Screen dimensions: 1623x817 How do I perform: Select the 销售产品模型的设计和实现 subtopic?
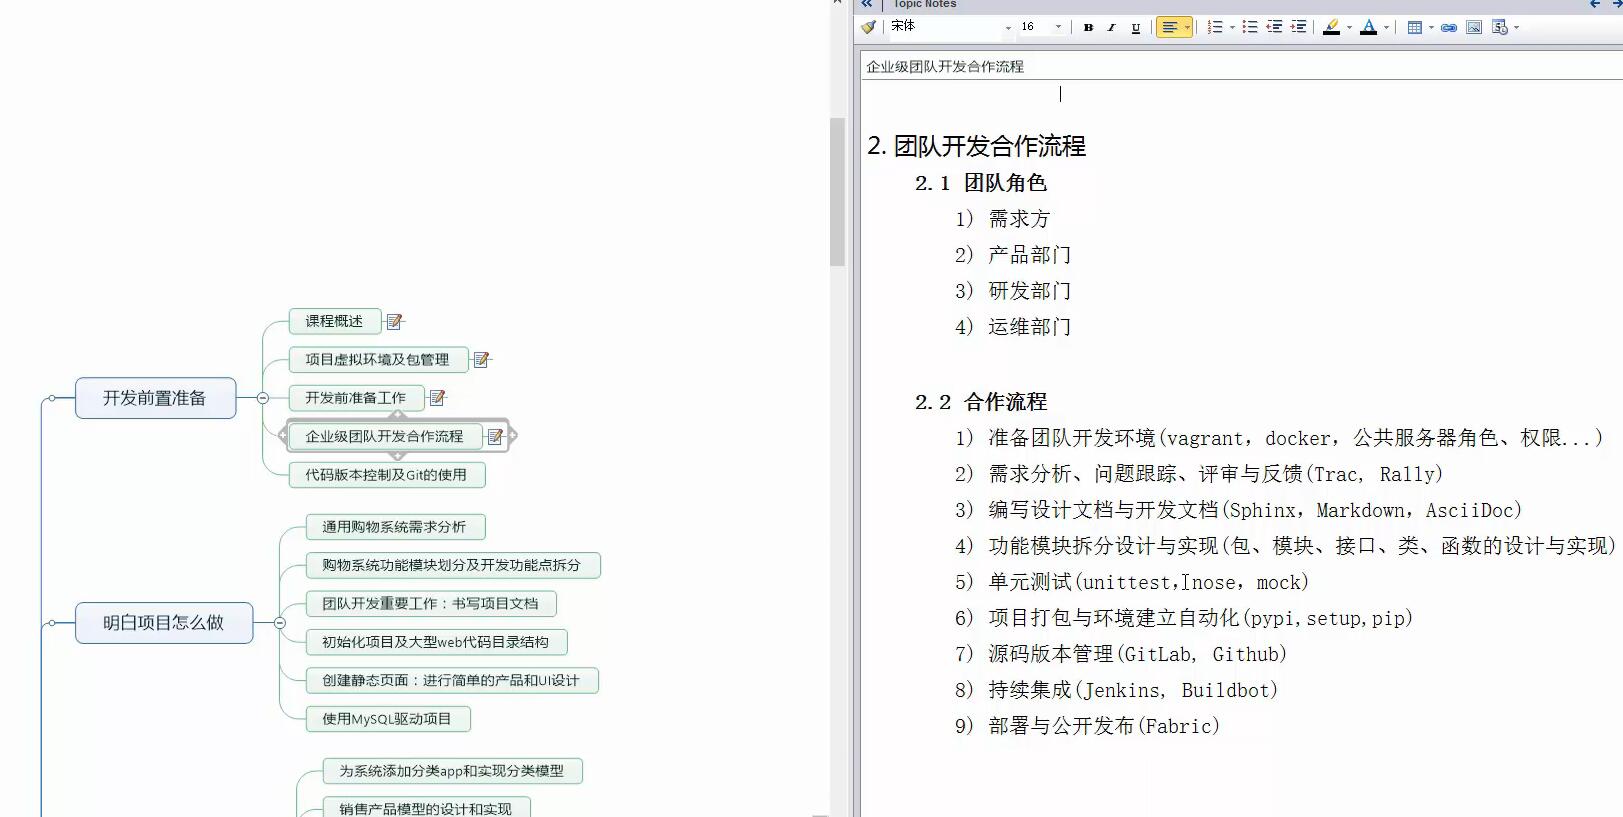426,808
